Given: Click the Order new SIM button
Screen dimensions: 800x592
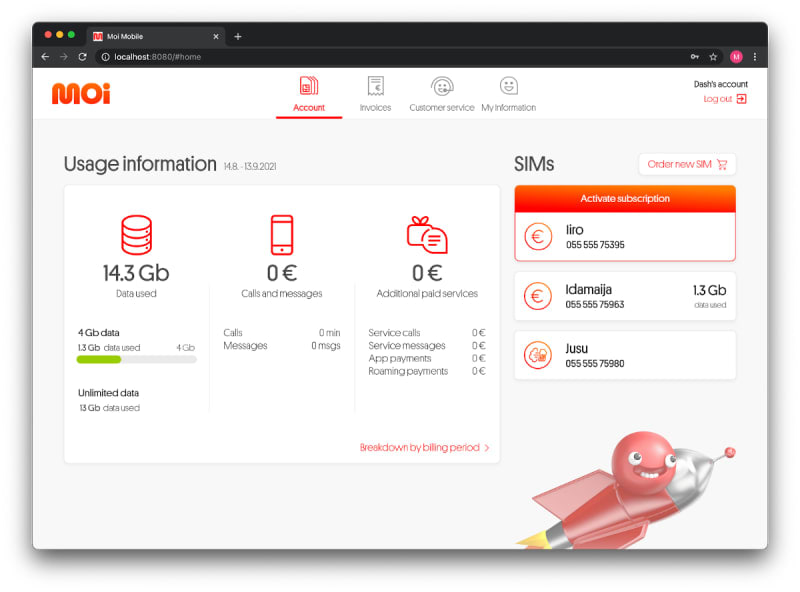Looking at the screenshot, I should 687,164.
